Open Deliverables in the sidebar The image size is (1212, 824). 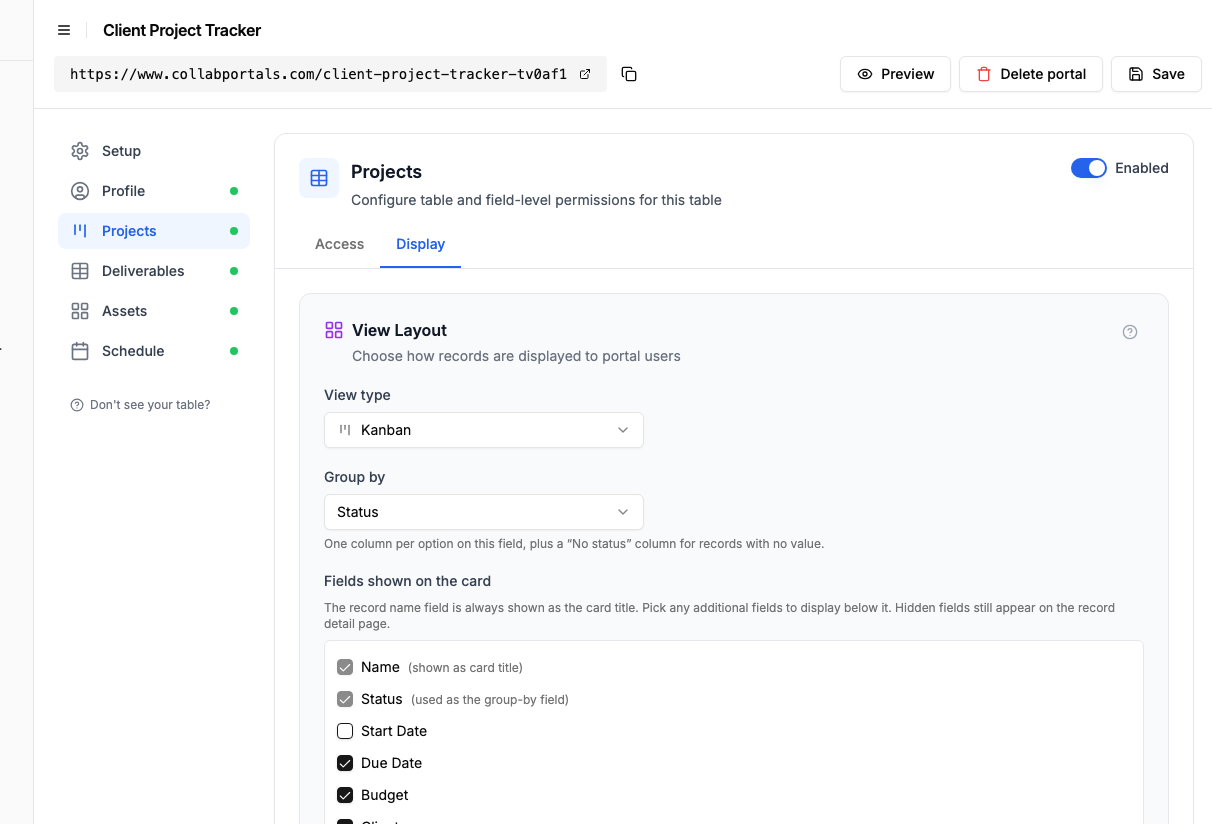pos(154,271)
